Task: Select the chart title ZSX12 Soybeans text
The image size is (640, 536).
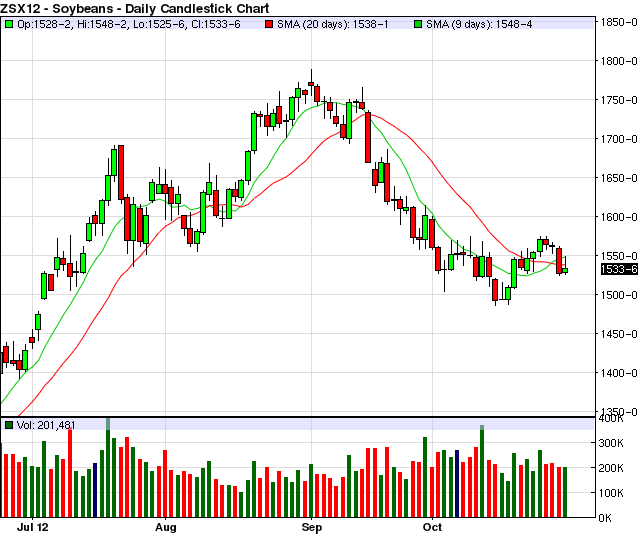Action: (135, 8)
